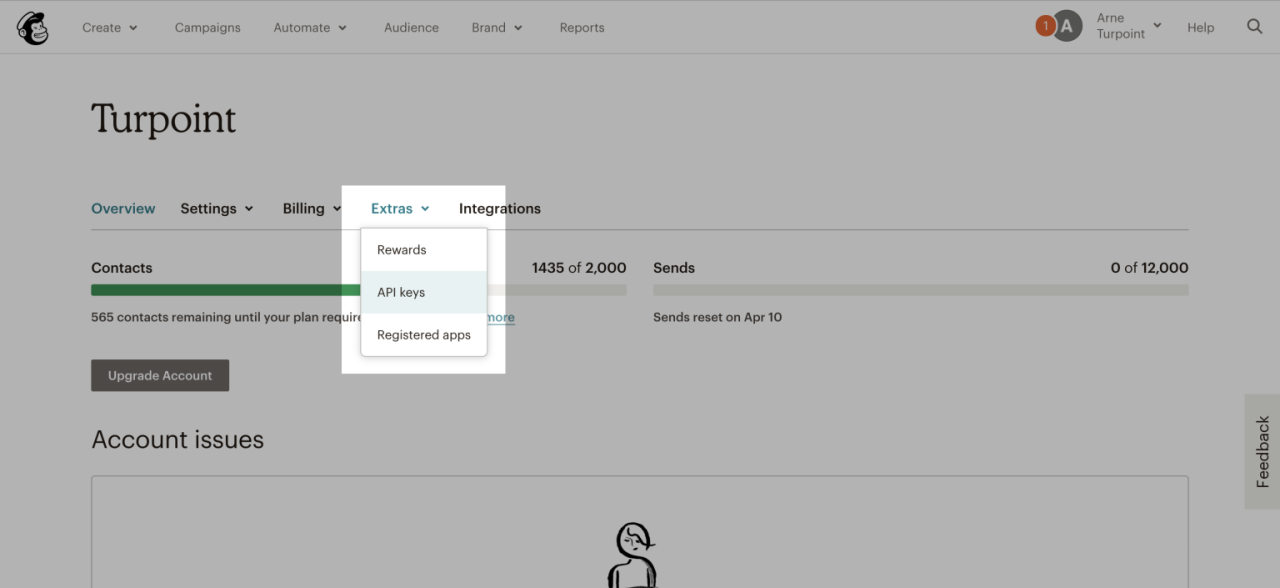Screen dimensions: 1280x588
Task: Expand the Create menu
Action: [110, 28]
